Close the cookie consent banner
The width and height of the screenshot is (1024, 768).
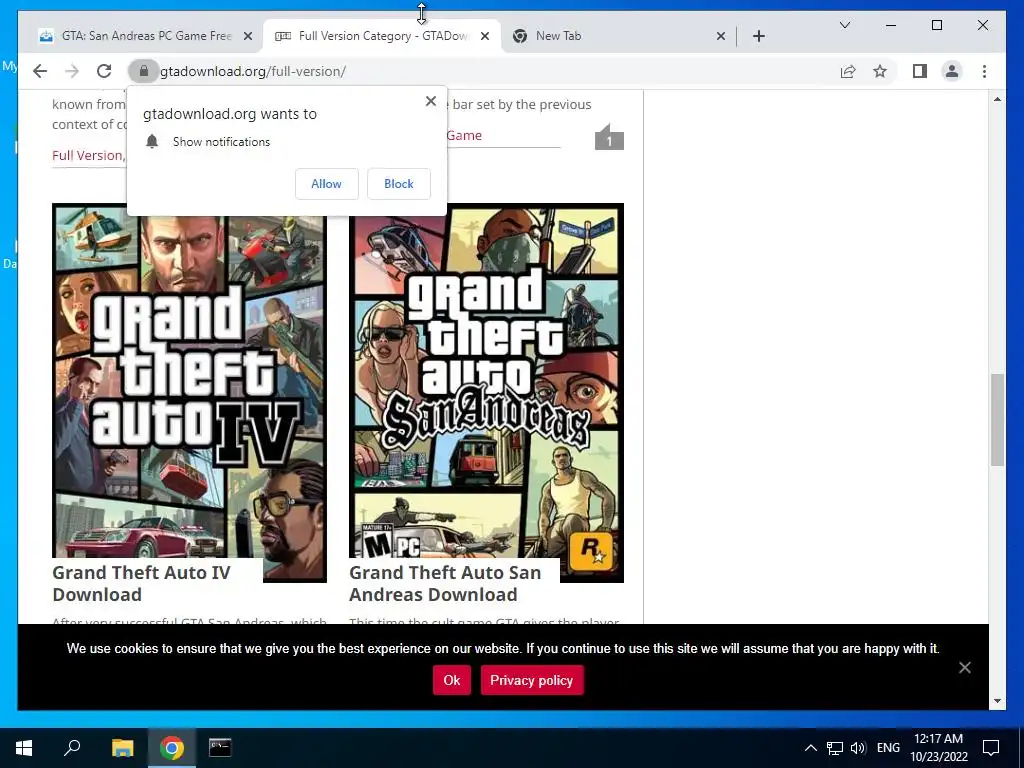click(965, 667)
